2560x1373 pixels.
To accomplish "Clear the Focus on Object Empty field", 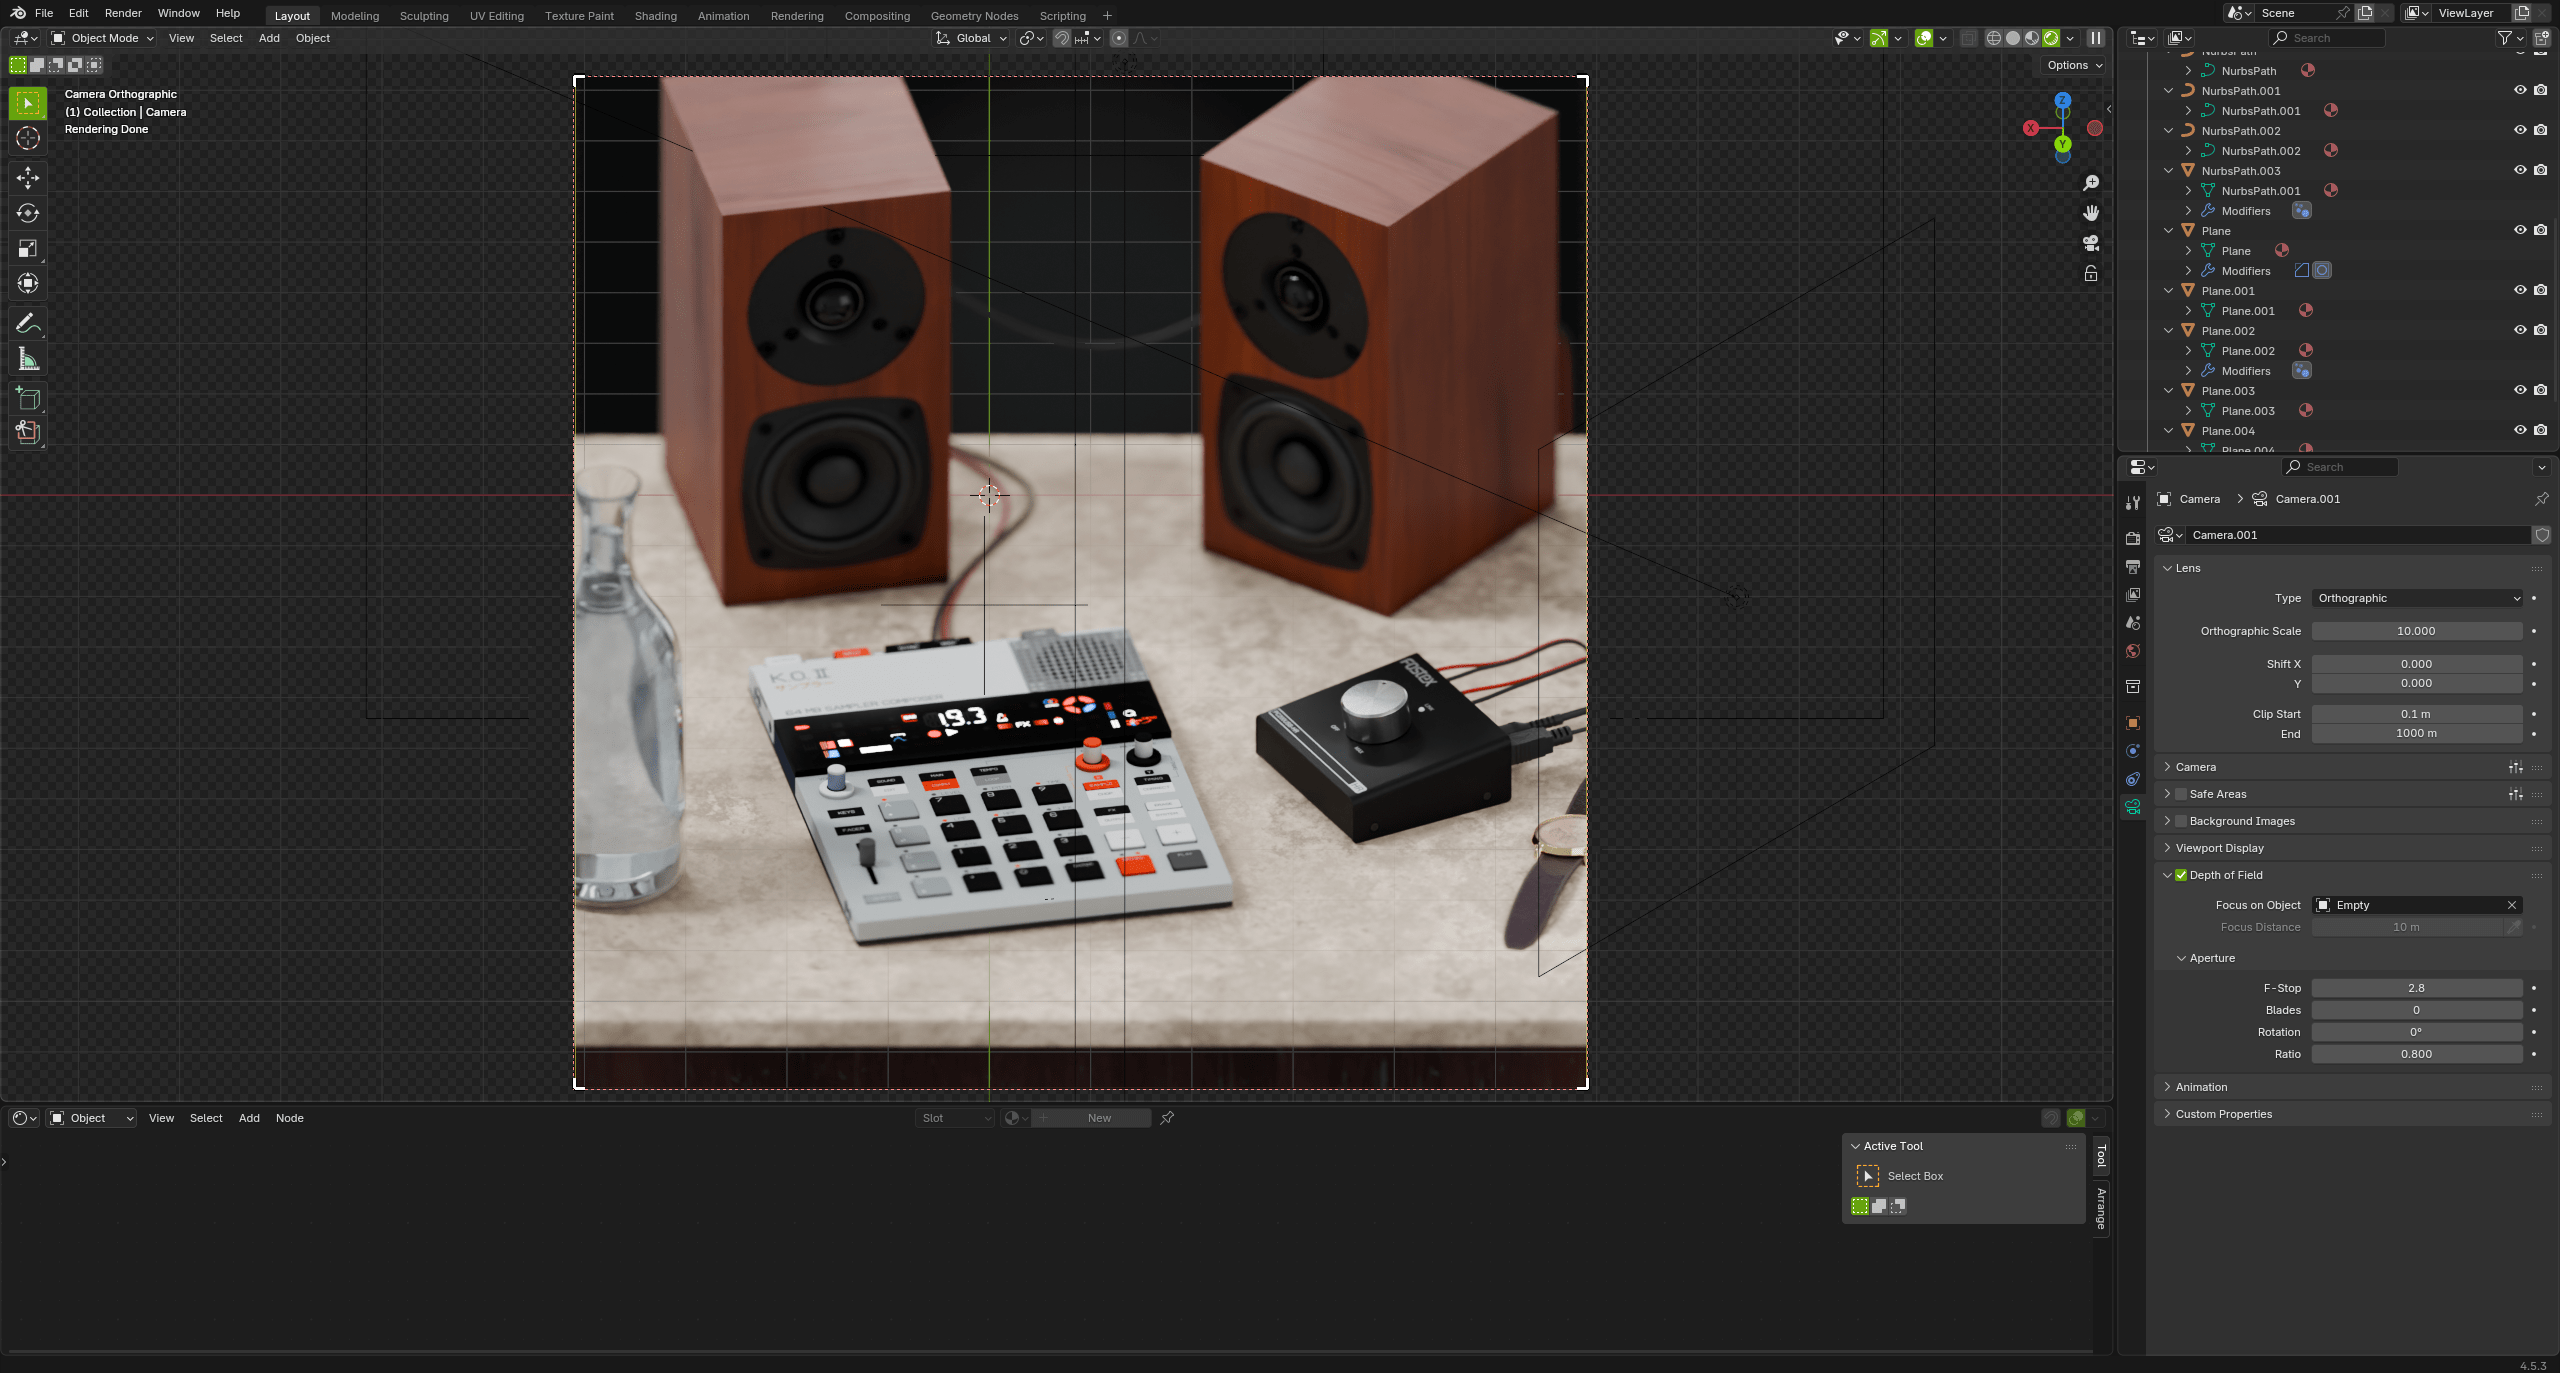I will coord(2511,905).
